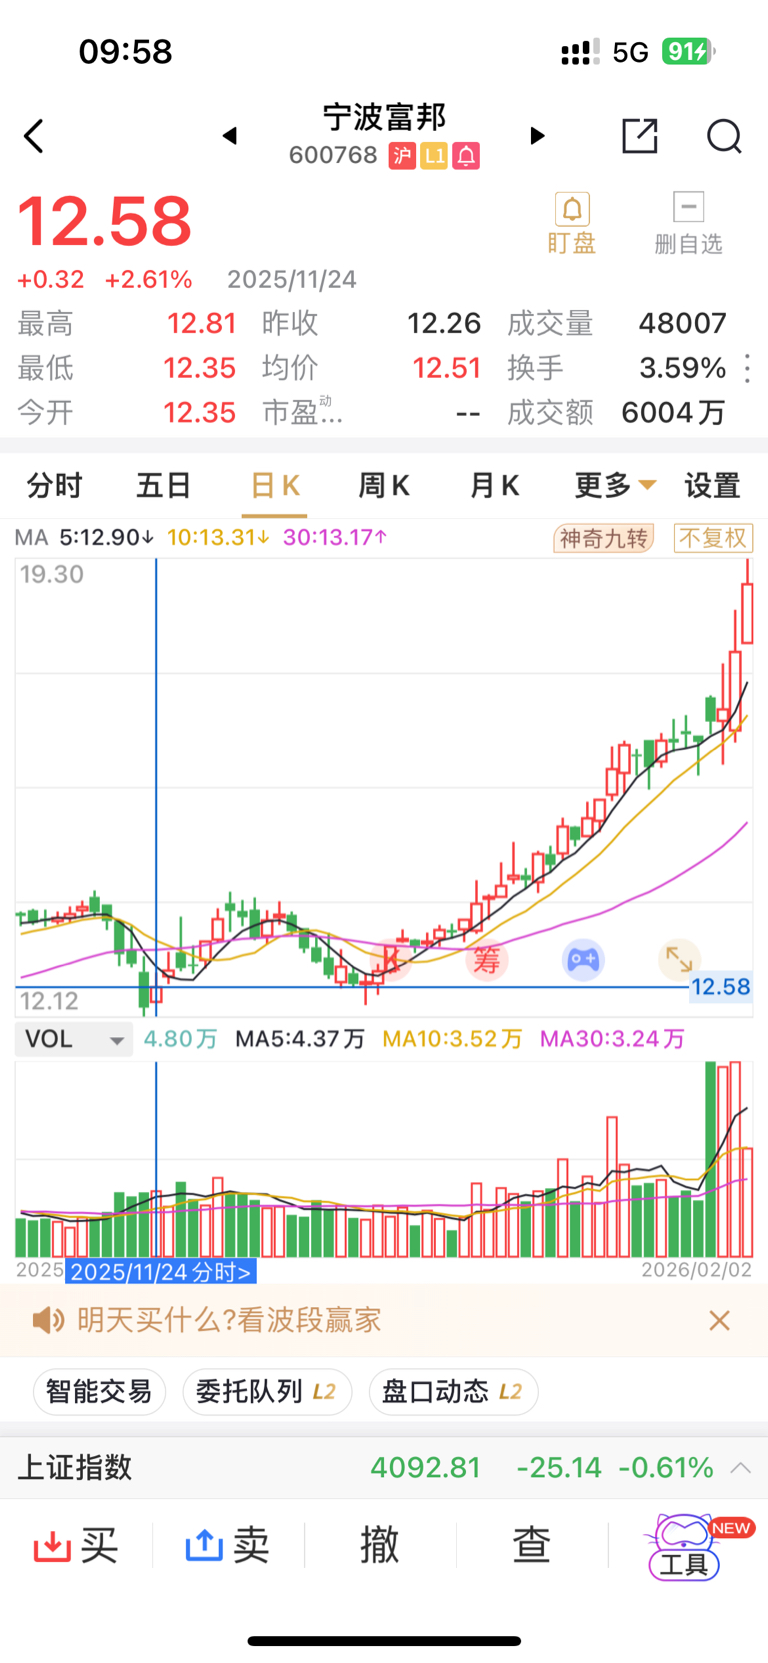Tap the 12.58 price tag on chart
This screenshot has width=768, height=1663.
coord(720,987)
